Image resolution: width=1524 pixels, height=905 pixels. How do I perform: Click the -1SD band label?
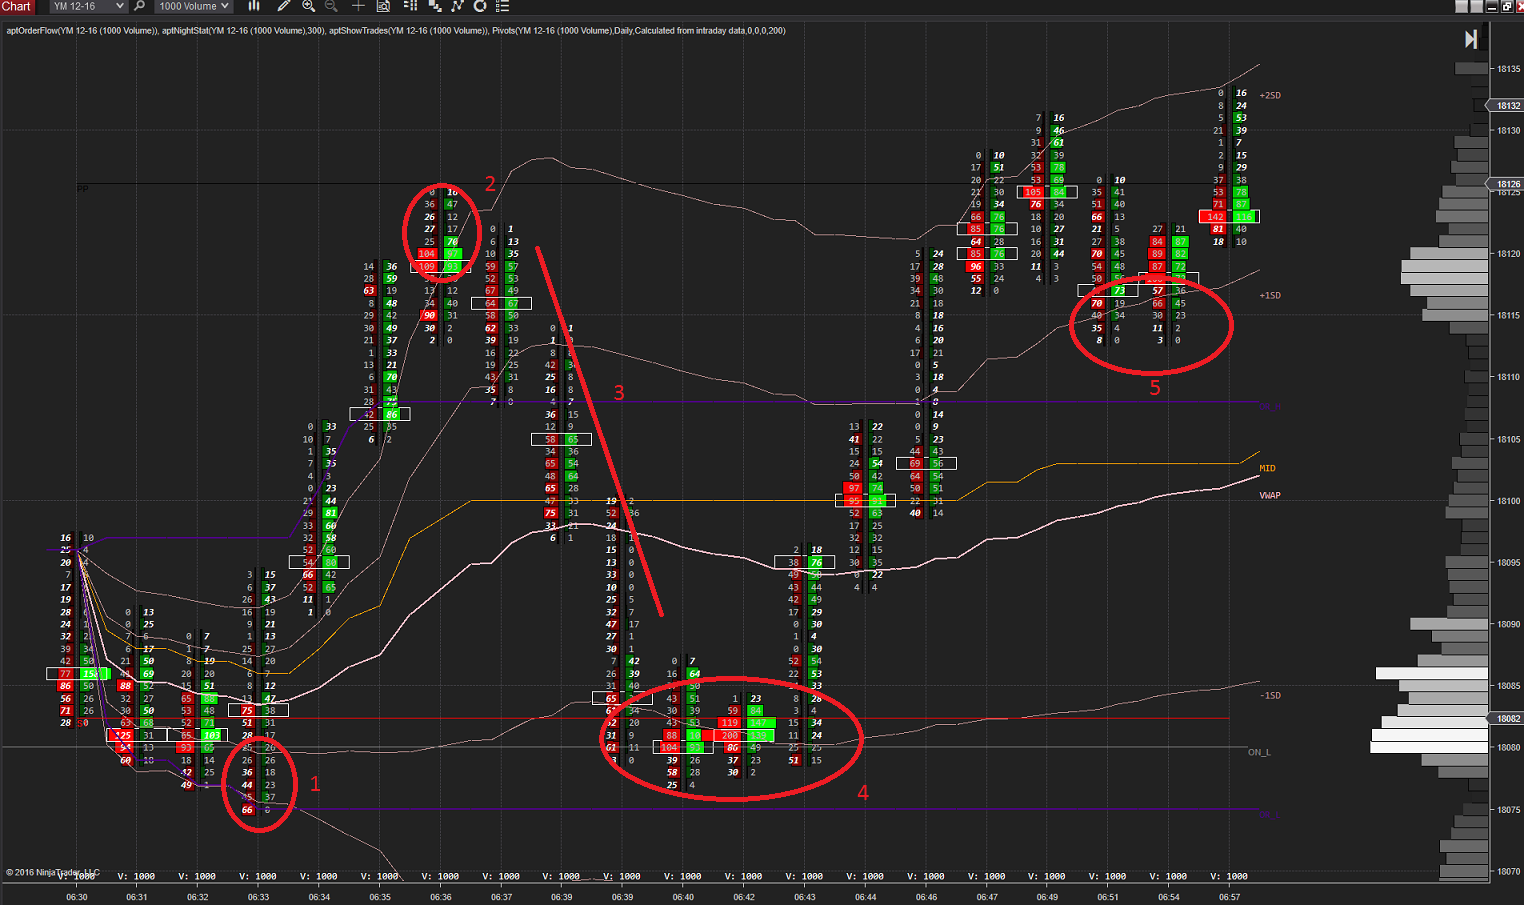point(1270,695)
